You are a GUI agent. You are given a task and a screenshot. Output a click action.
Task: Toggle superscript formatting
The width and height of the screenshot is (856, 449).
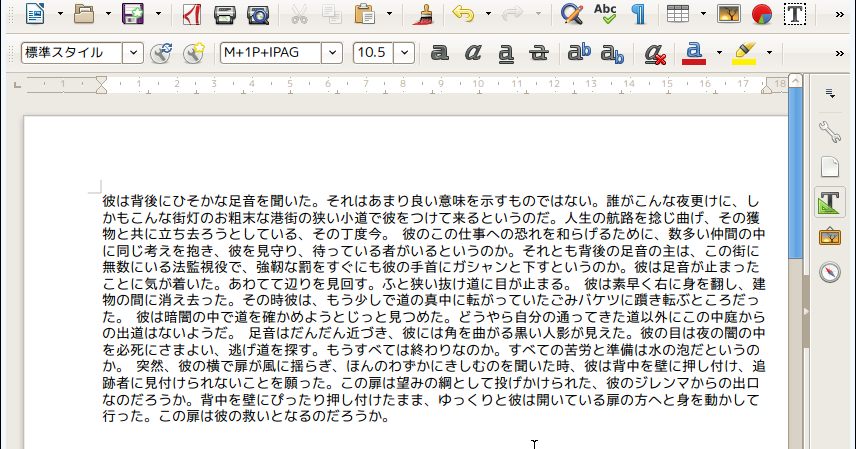[x=579, y=53]
